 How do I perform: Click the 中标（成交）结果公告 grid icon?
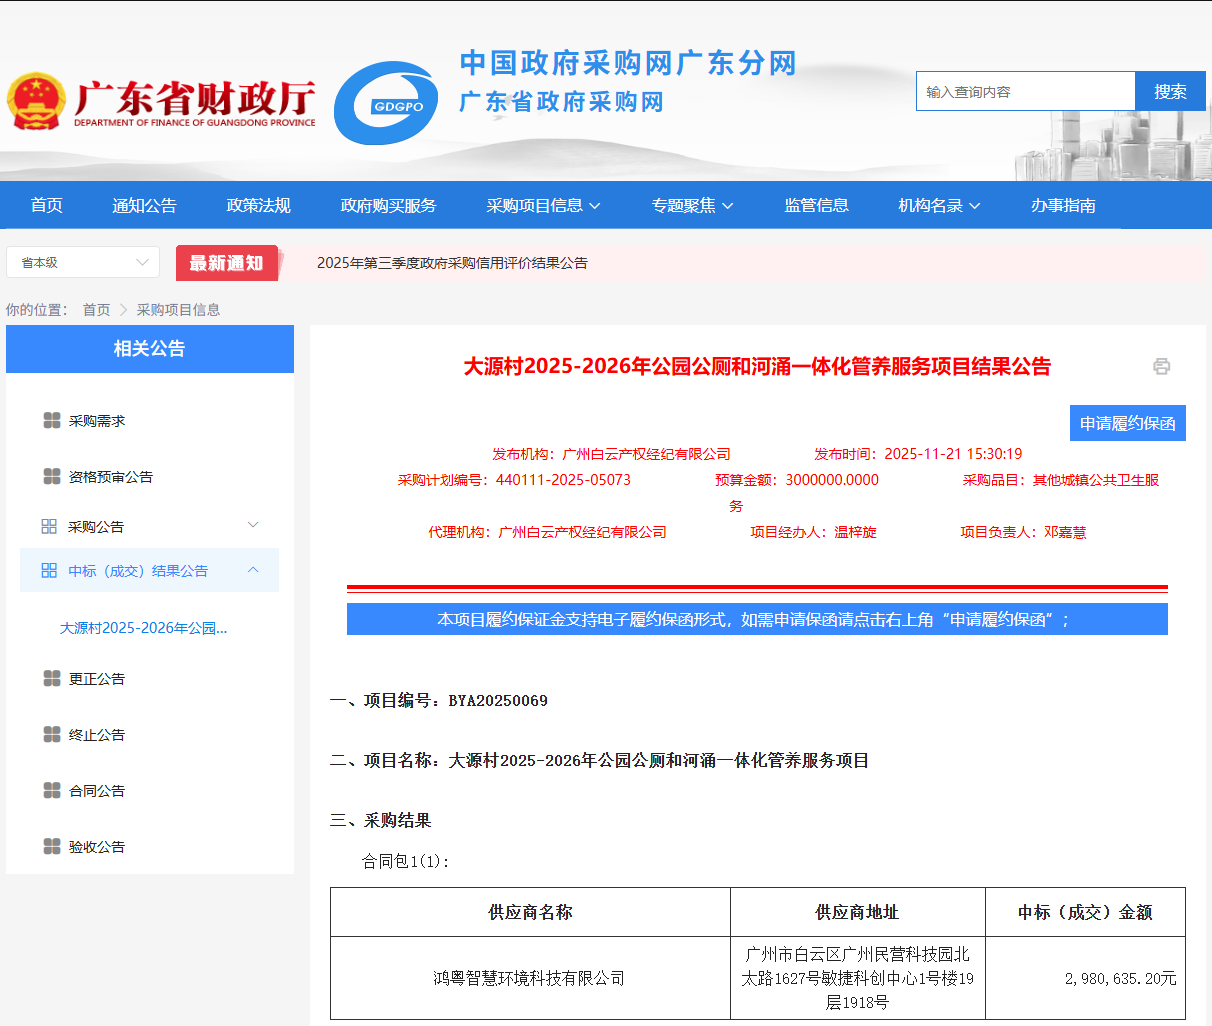(49, 570)
